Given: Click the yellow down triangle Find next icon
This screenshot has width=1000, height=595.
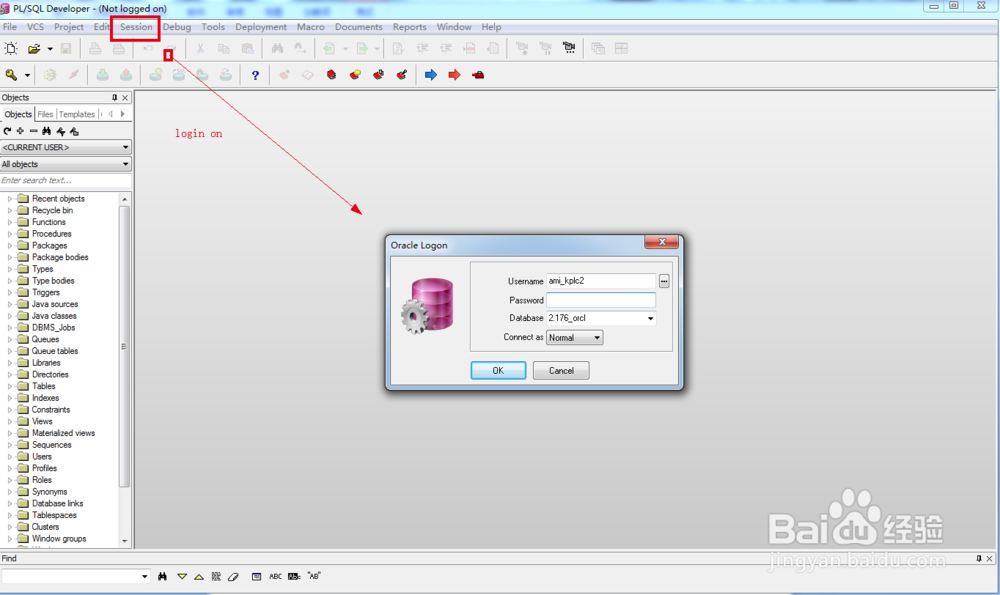Looking at the screenshot, I should pos(182,577).
